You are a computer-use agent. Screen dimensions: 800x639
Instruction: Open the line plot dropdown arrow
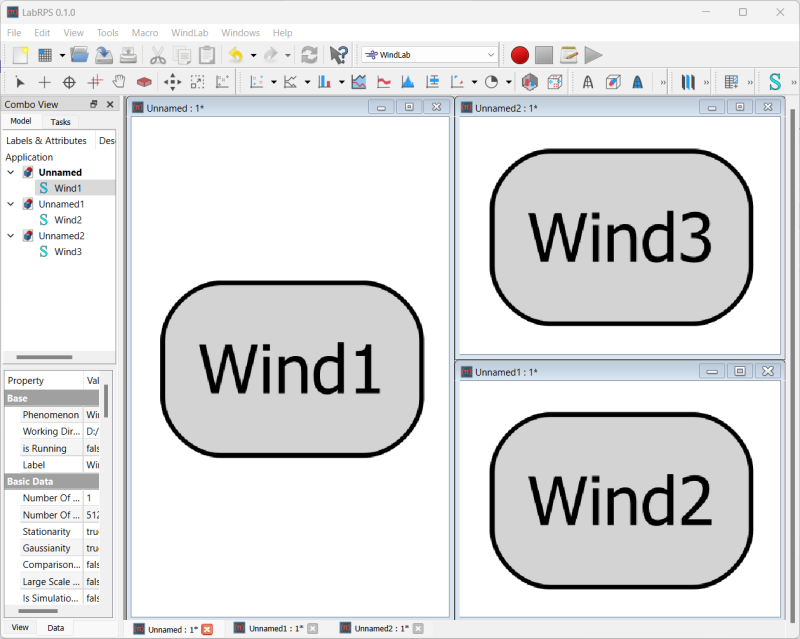pyautogui.click(x=307, y=82)
